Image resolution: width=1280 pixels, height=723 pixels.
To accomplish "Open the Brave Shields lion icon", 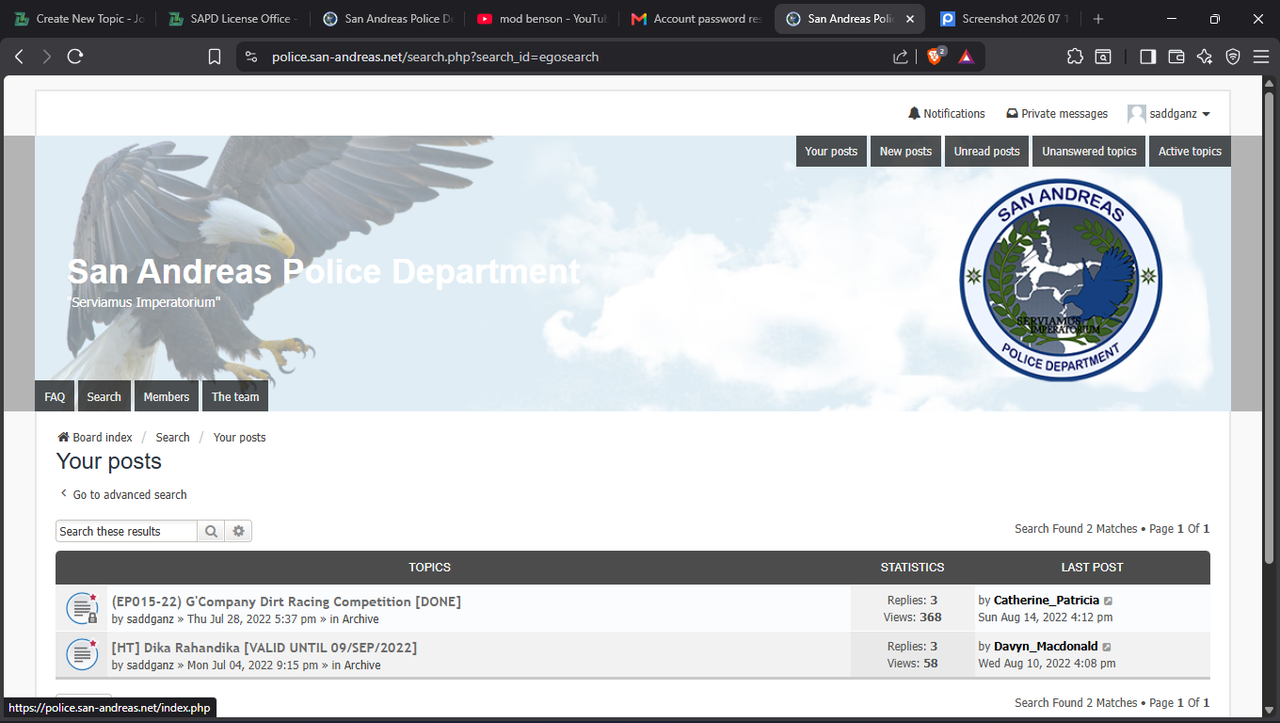I will [935, 57].
